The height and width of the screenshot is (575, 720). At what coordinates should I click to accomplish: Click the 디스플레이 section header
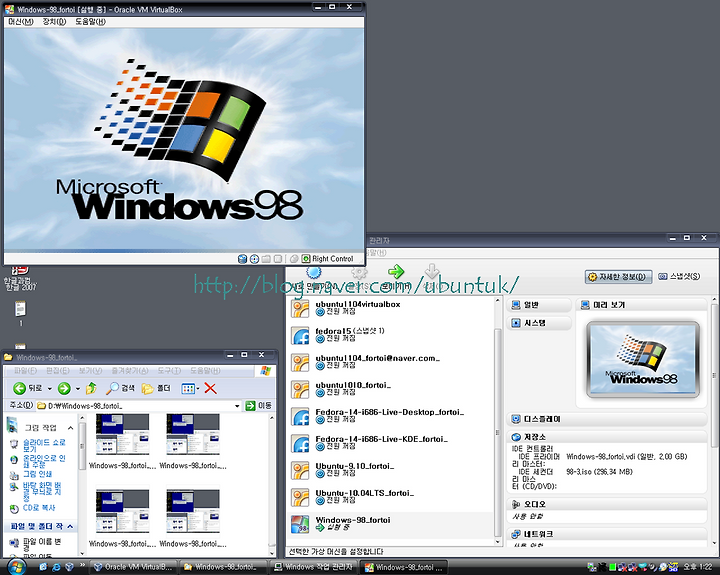(x=608, y=419)
